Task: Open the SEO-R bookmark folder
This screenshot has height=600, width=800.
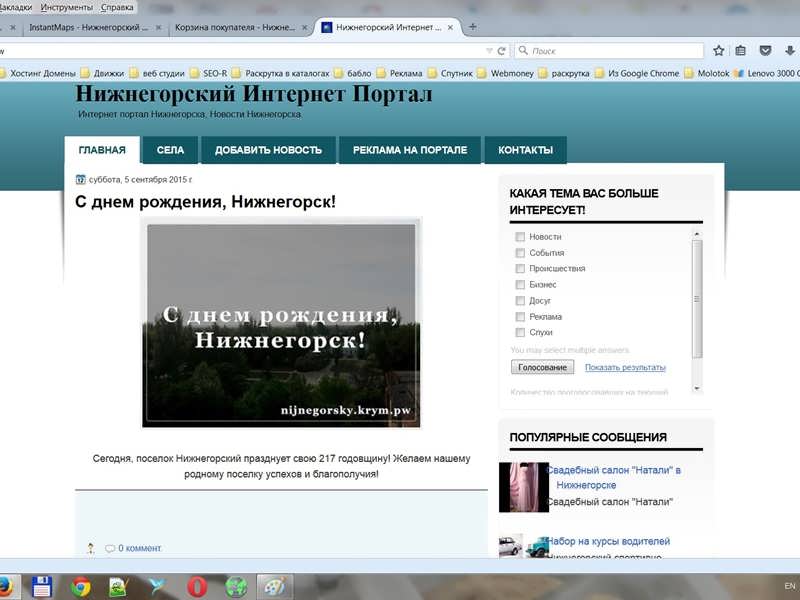Action: (209, 73)
